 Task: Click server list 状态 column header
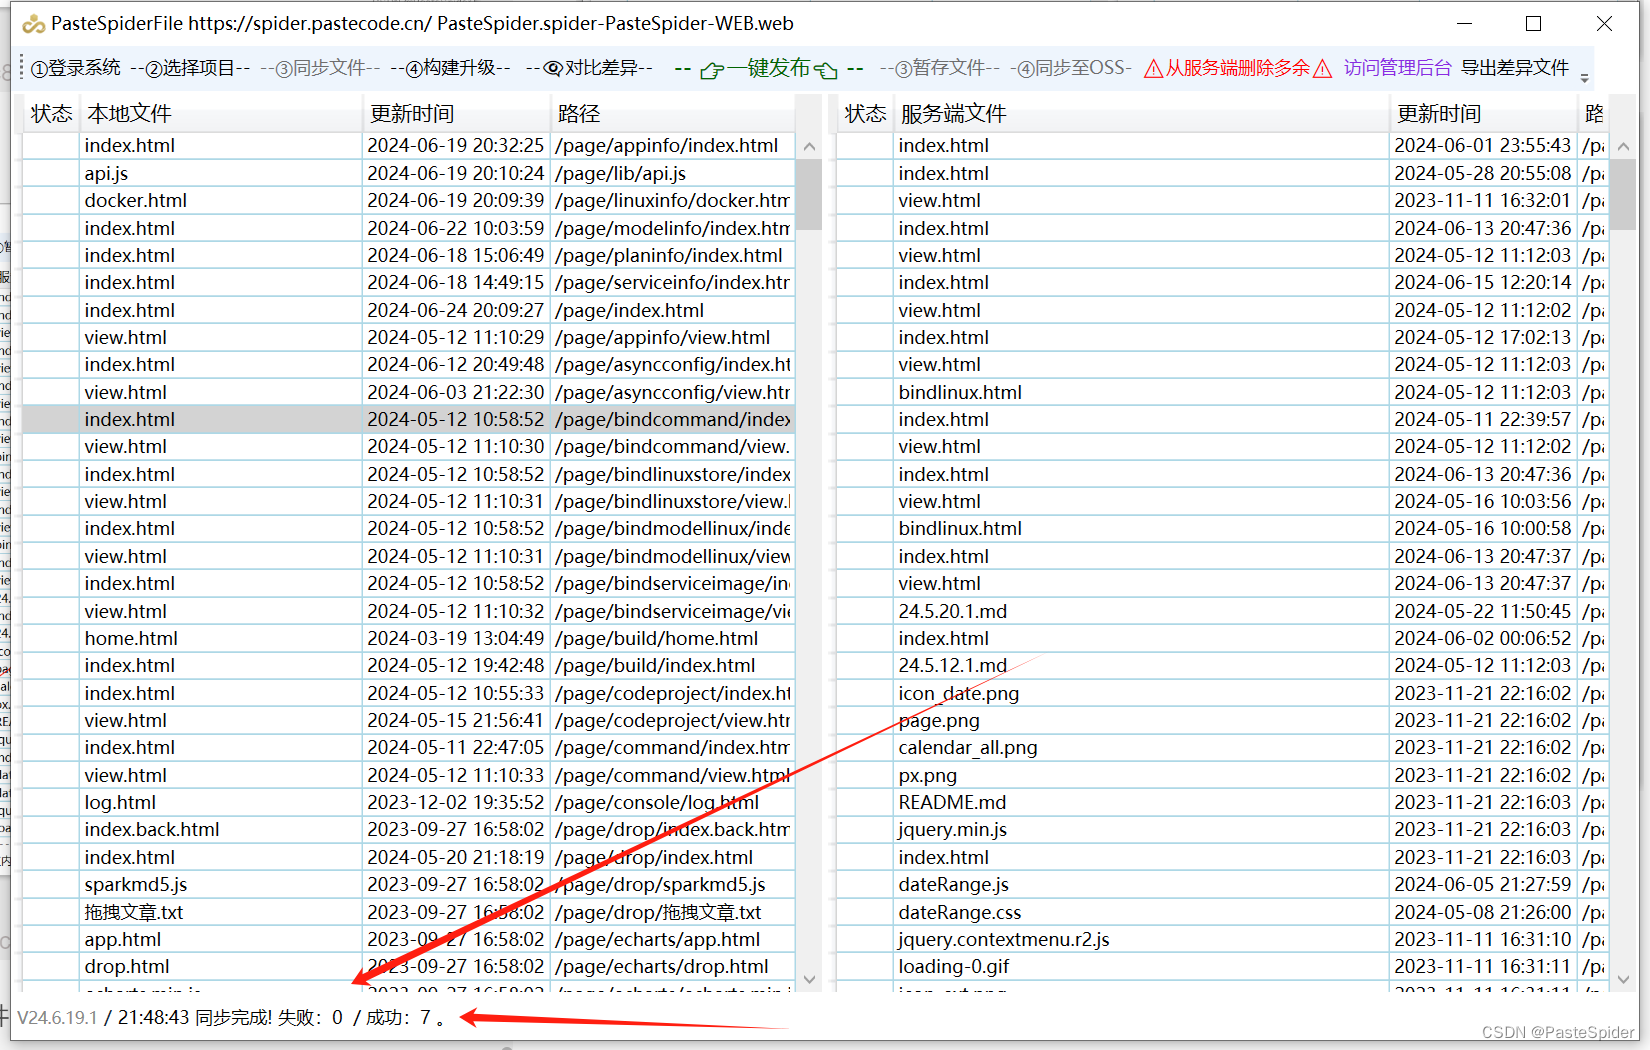866,114
